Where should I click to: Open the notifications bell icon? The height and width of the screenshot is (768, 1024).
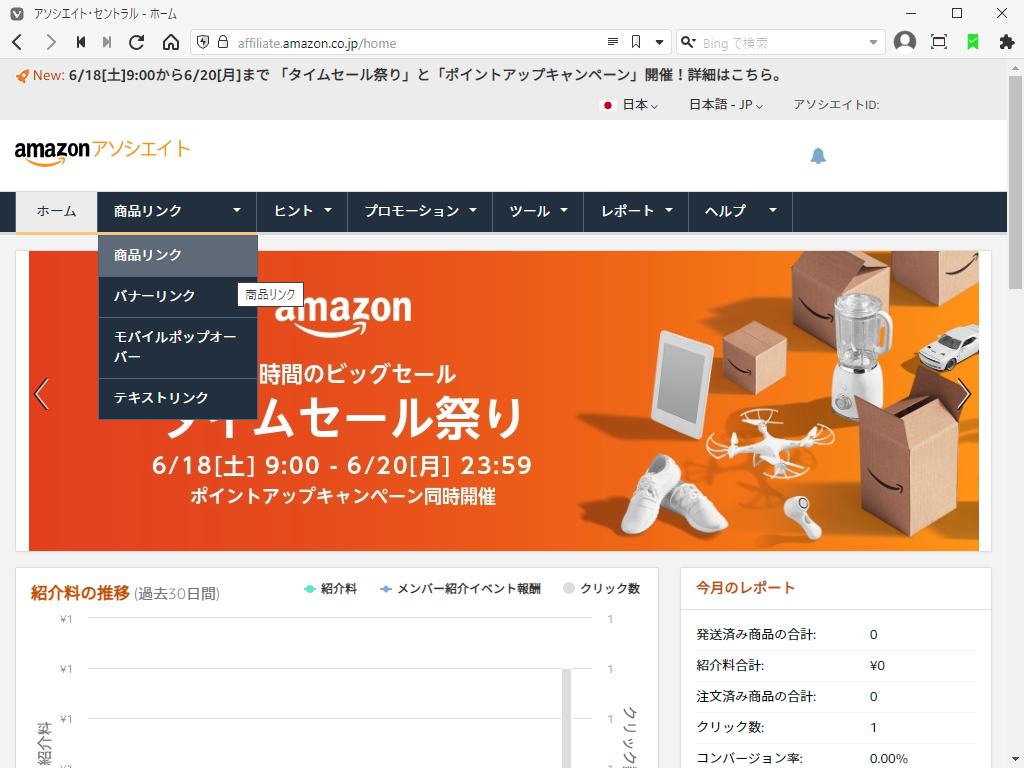pos(818,155)
